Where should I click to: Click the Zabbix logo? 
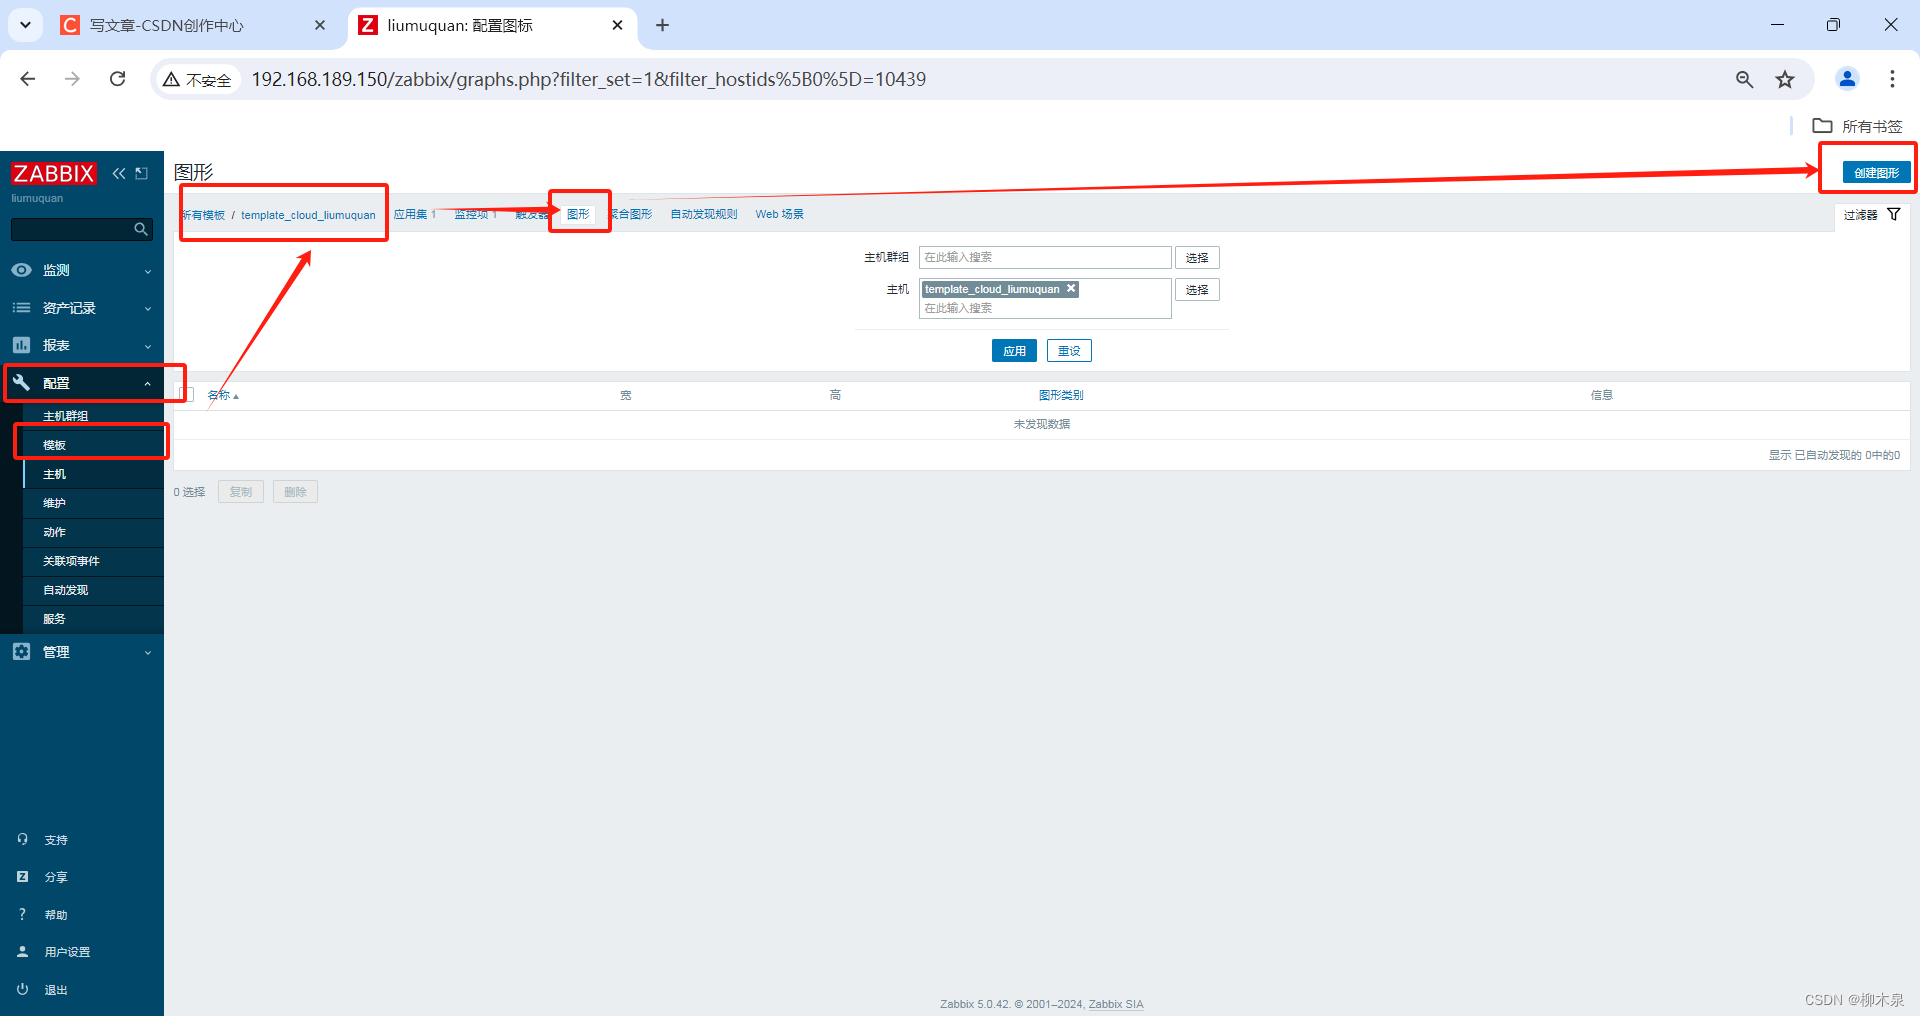pyautogui.click(x=54, y=173)
